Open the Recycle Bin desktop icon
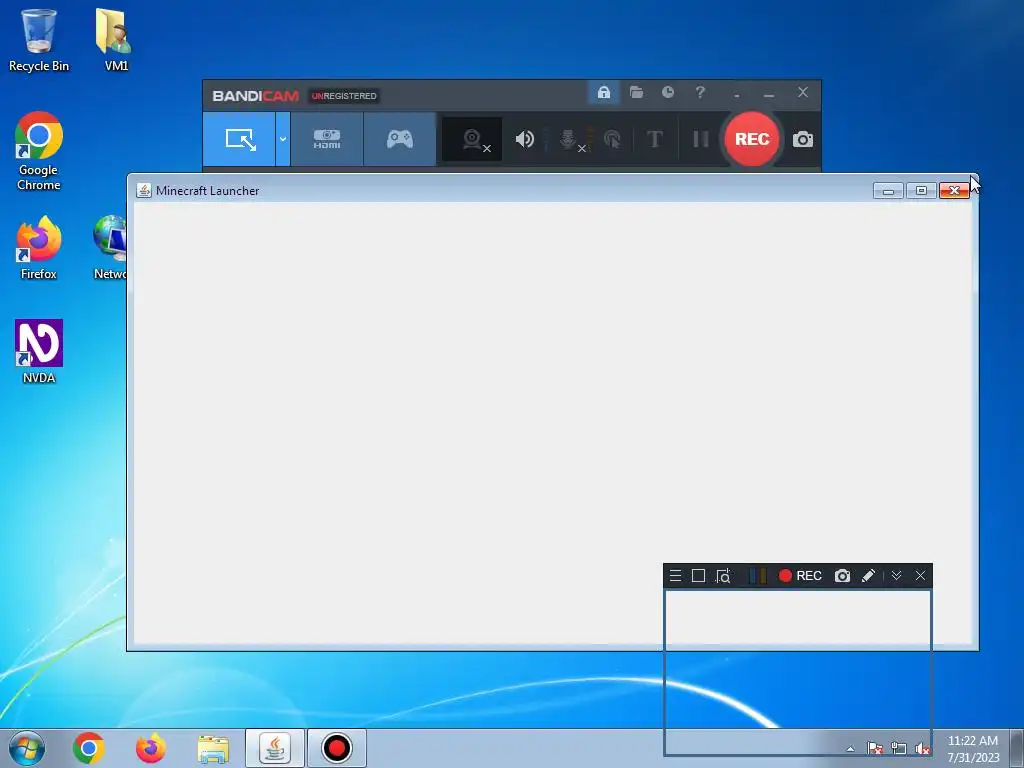This screenshot has width=1024, height=768. coord(39,39)
